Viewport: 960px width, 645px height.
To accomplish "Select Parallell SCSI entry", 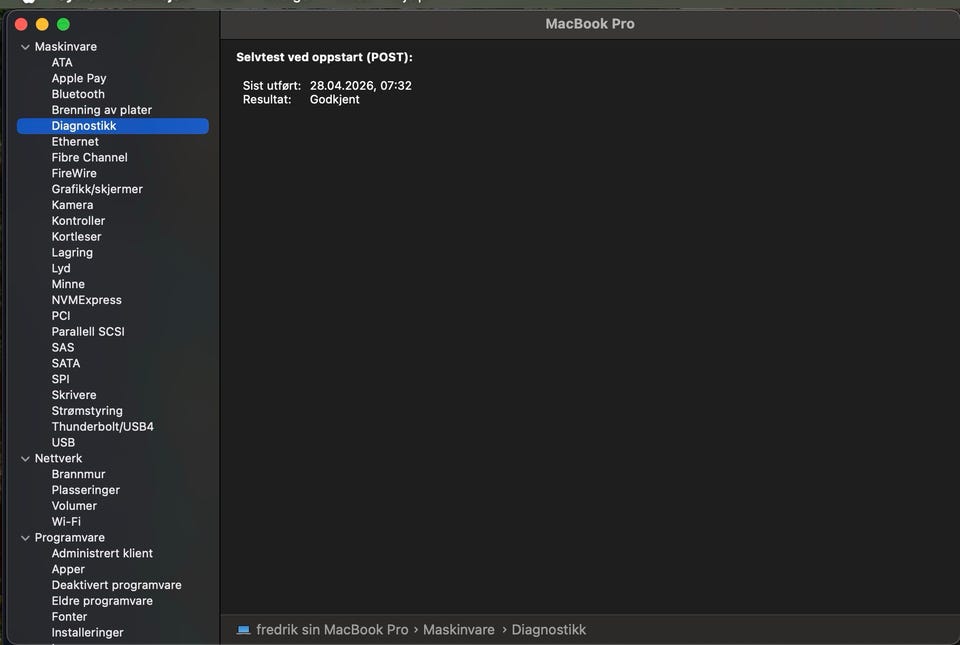I will pyautogui.click(x=88, y=332).
